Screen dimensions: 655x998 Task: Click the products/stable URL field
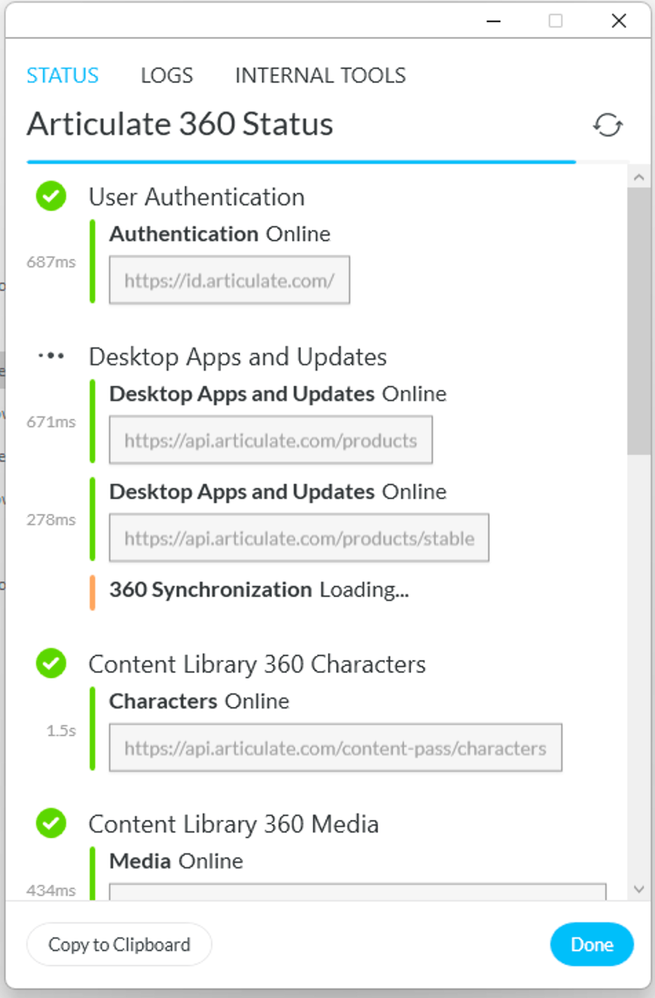click(x=299, y=539)
